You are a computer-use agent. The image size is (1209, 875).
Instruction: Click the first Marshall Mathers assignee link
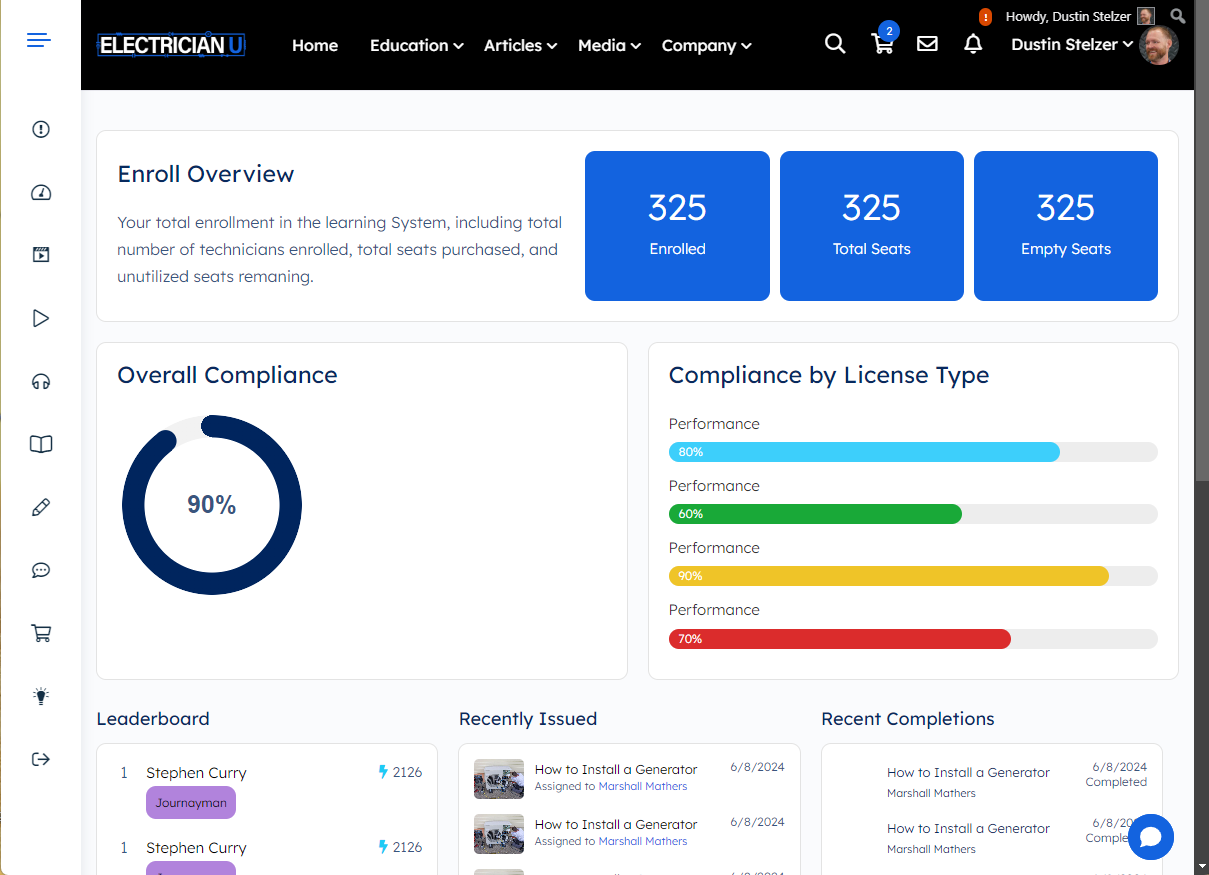click(x=642, y=787)
